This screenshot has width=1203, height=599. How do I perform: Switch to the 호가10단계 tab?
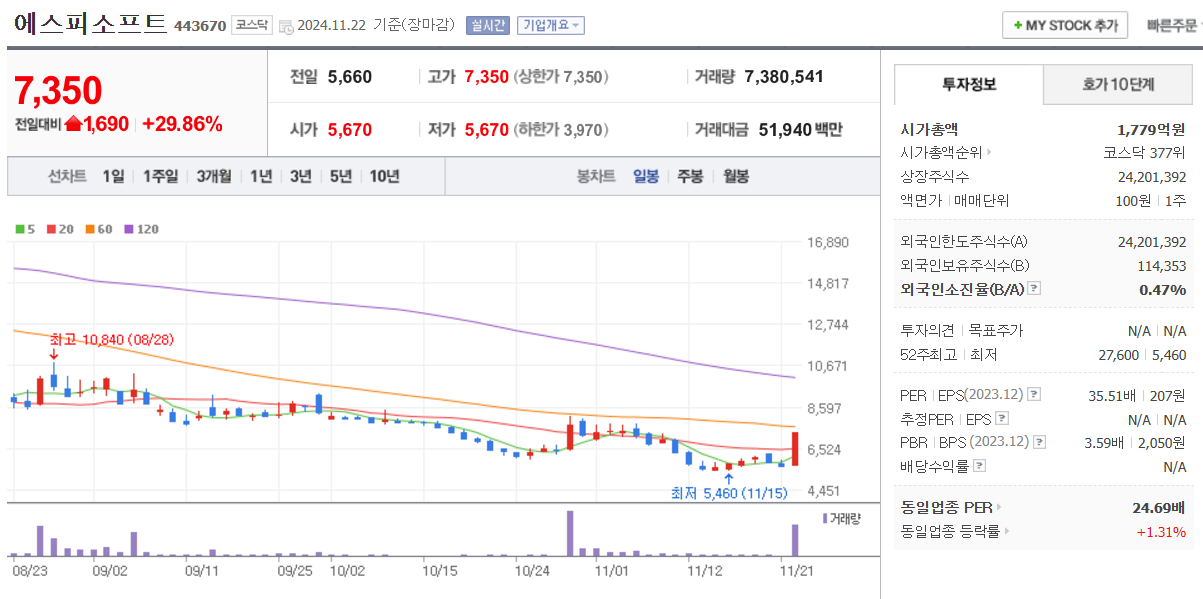1118,85
